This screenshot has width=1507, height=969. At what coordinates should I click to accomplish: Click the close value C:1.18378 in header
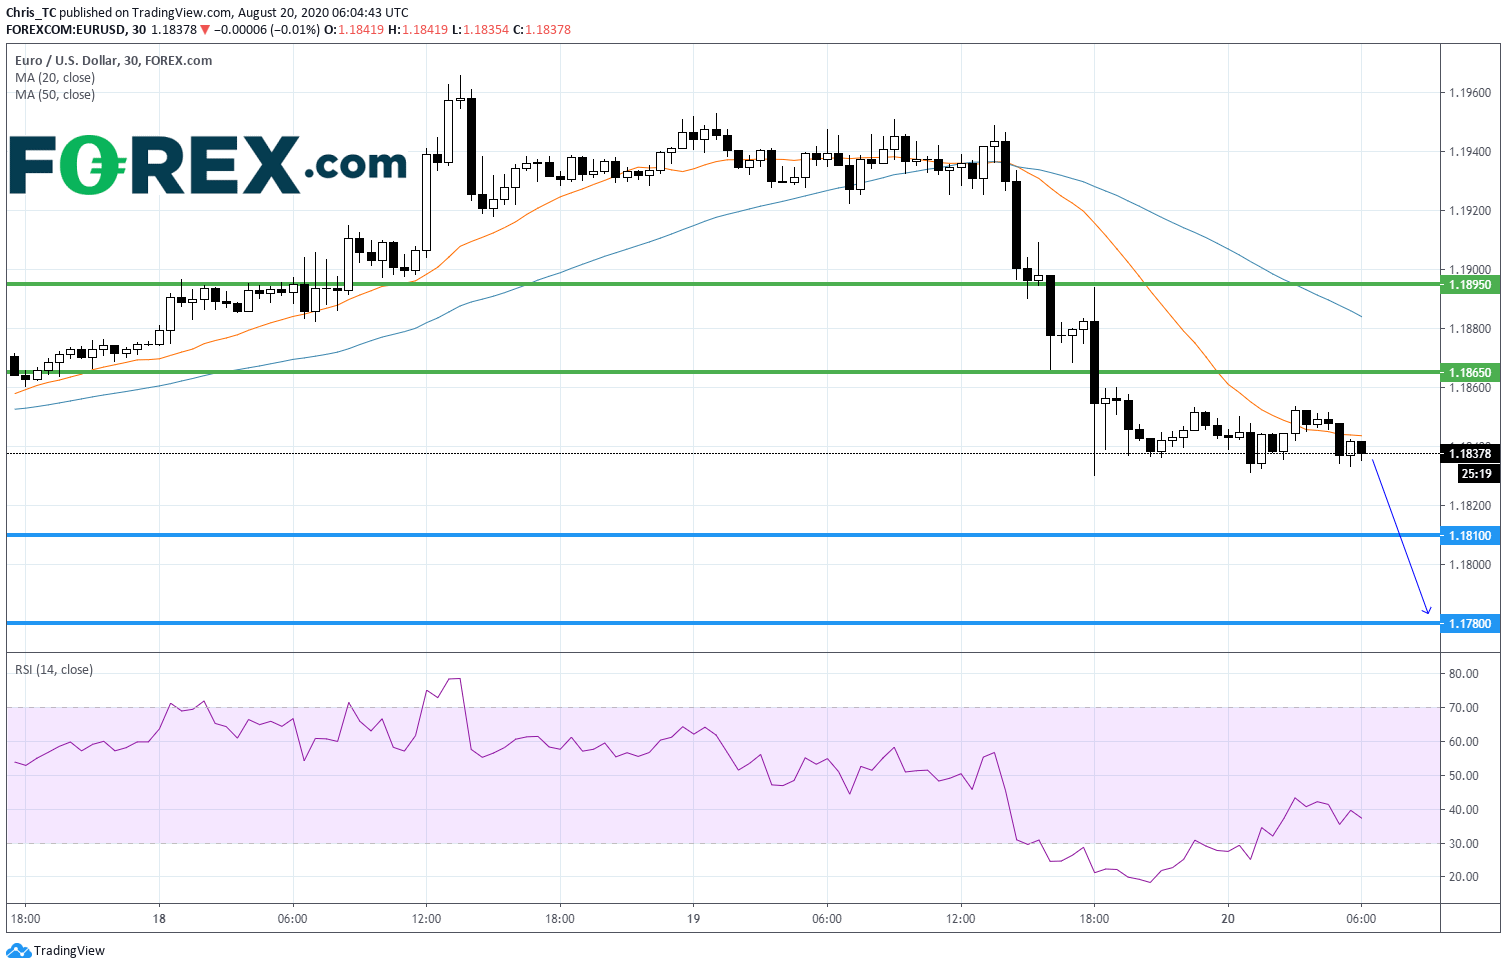pos(542,29)
